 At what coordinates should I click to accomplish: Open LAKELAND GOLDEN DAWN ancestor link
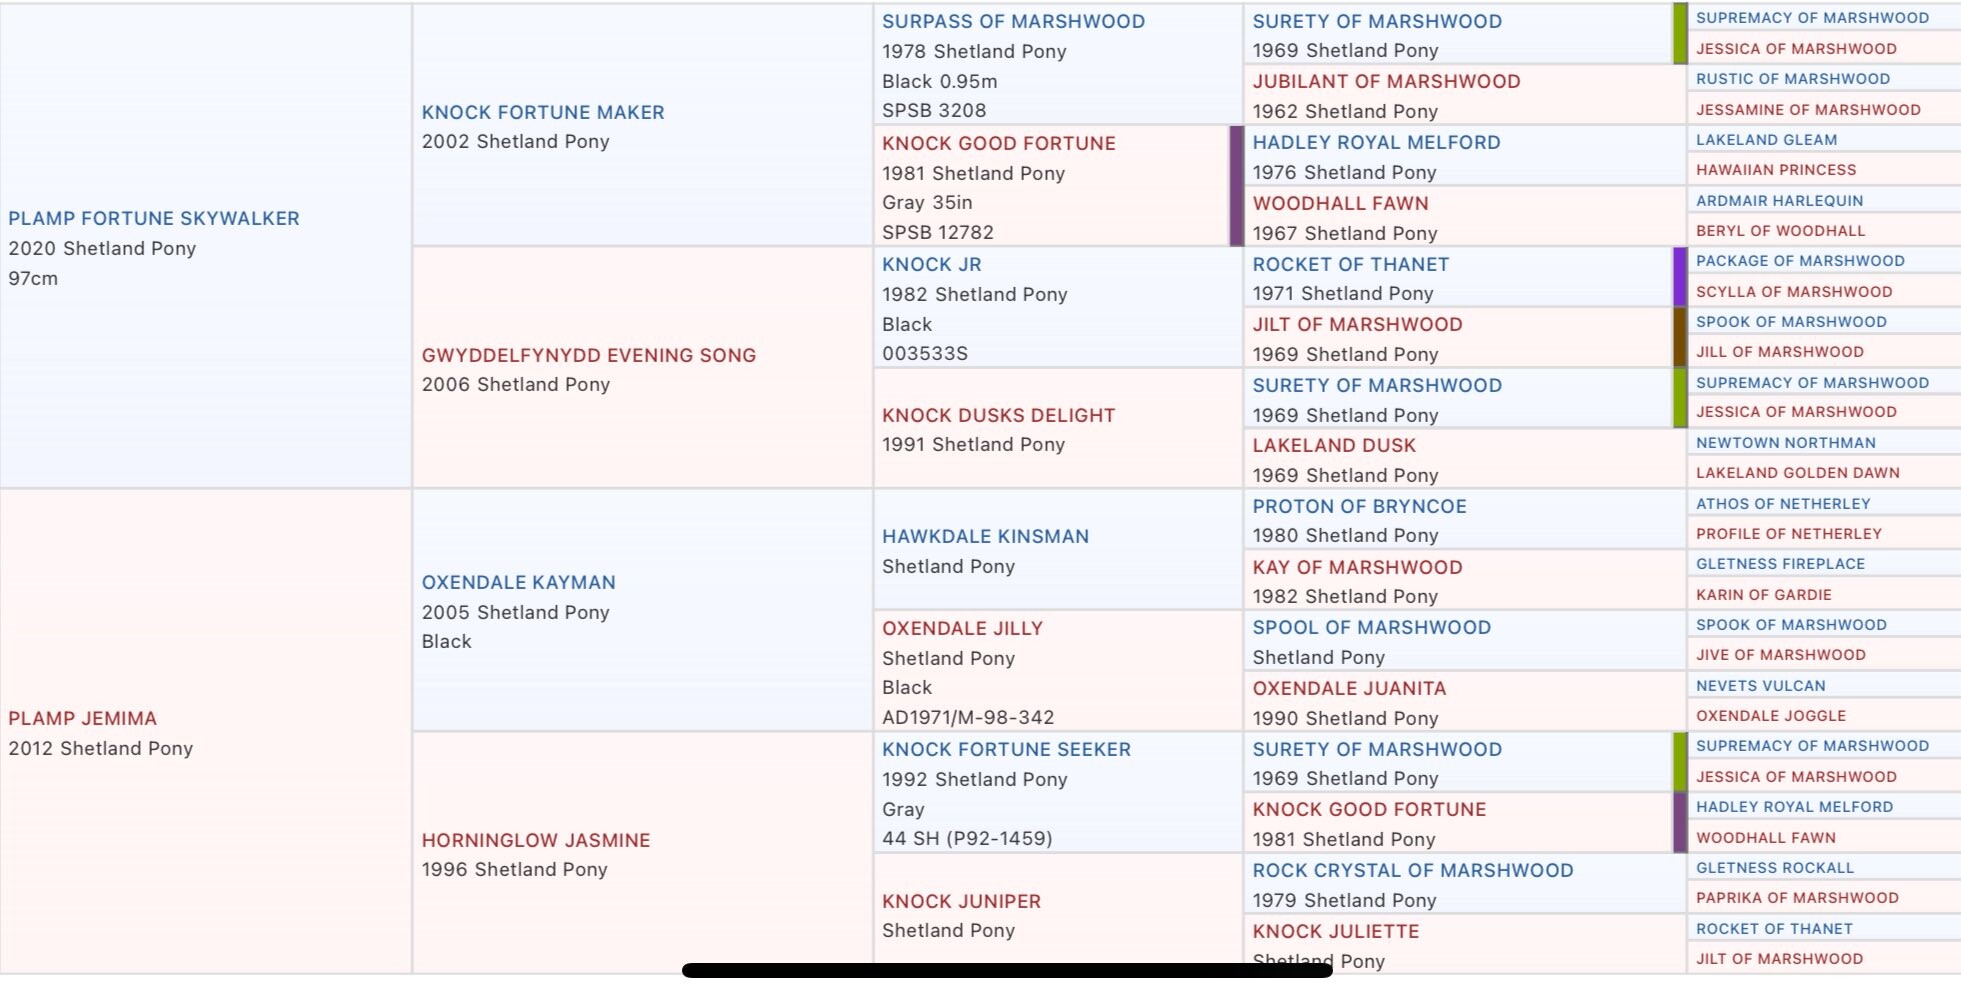click(x=1797, y=473)
